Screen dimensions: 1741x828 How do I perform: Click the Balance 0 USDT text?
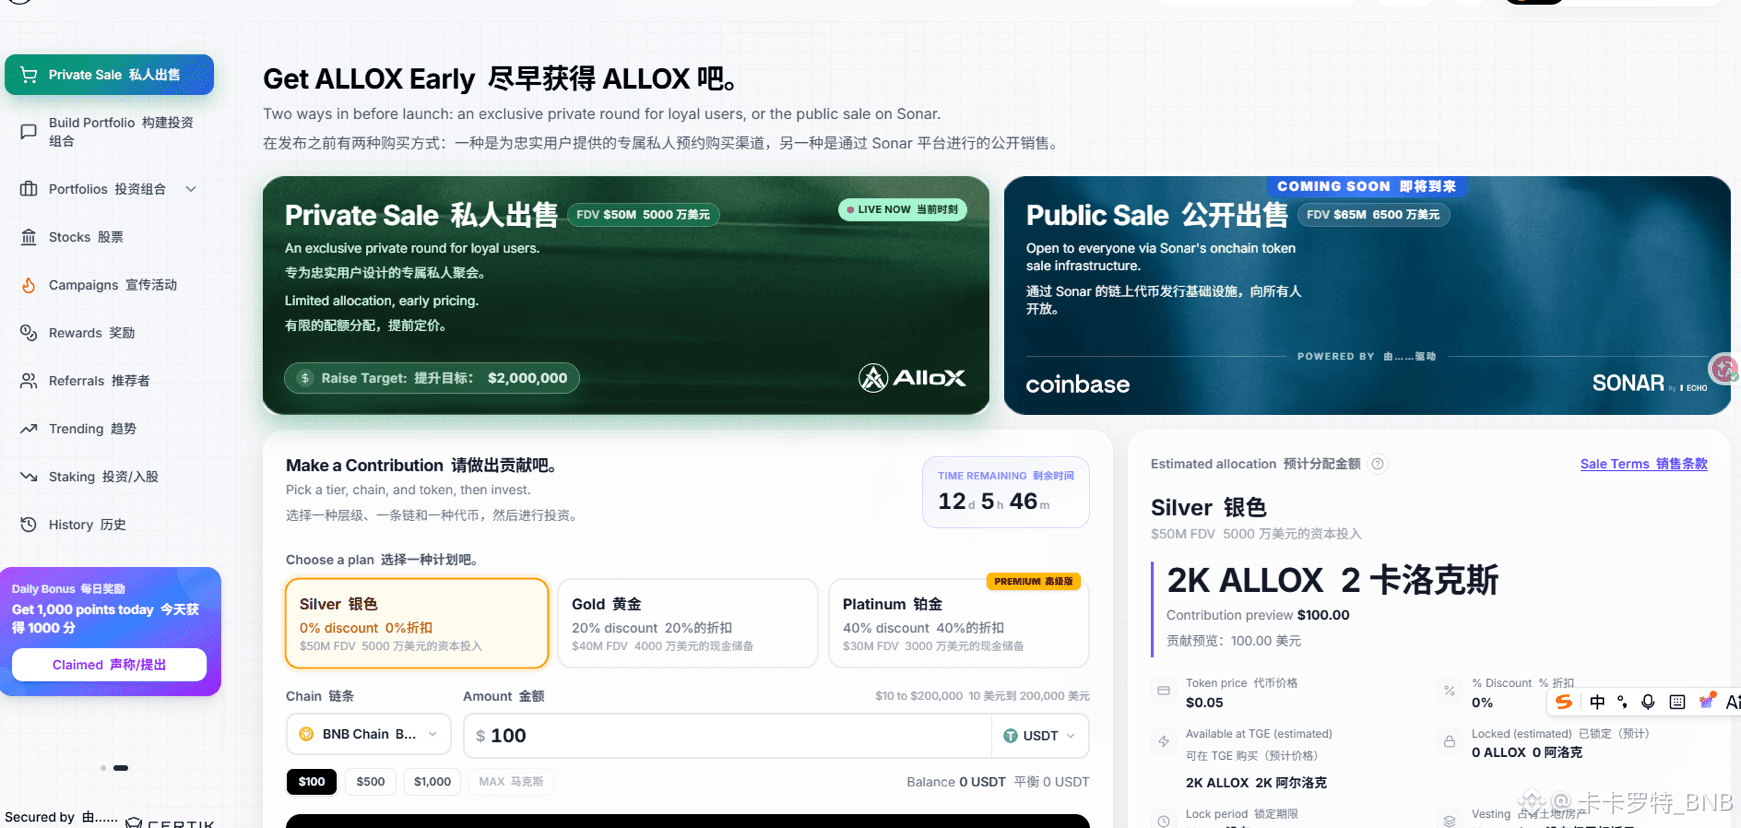[956, 782]
